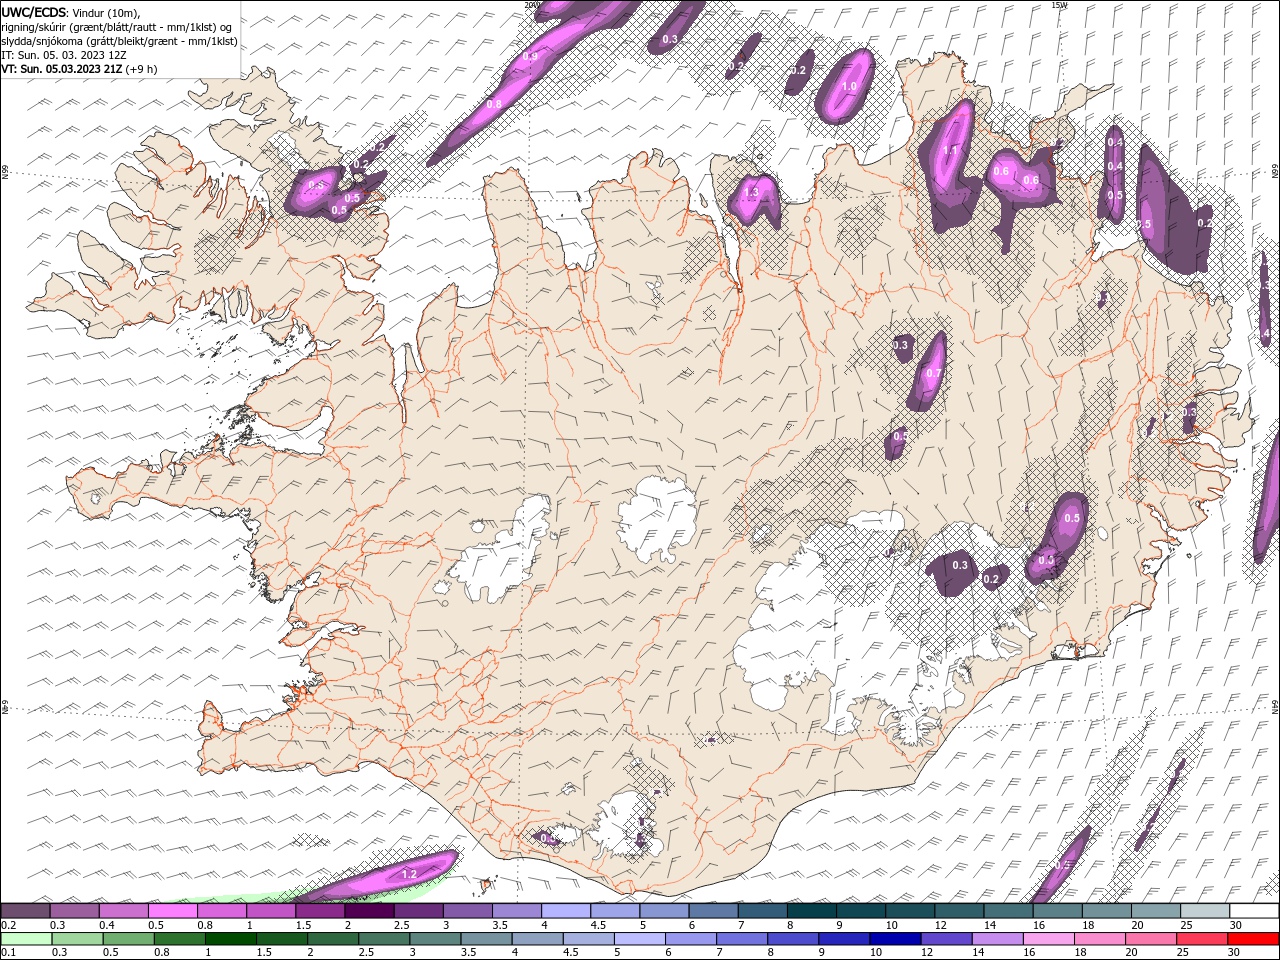1280x960 pixels.
Task: Click the 1.1 precipitation value label
Action: [950, 151]
